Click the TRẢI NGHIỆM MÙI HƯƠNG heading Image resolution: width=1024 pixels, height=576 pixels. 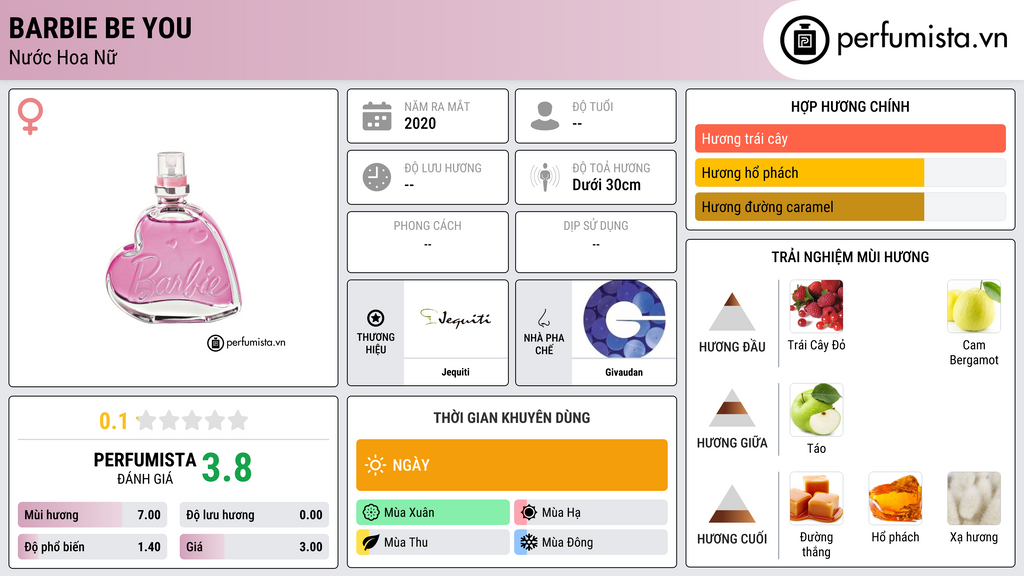850,257
